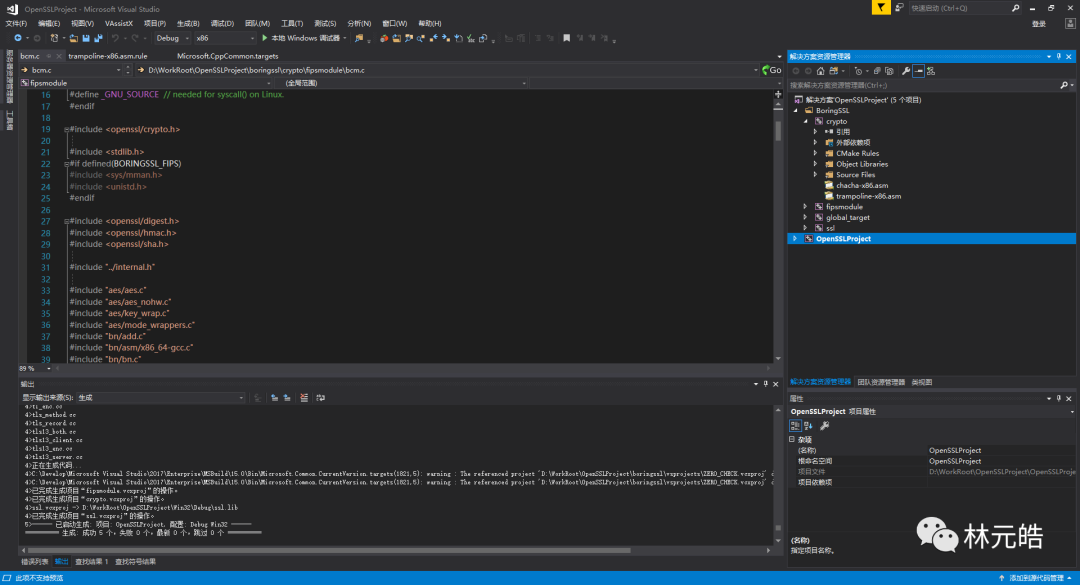Toggle auto-hide pin on Solution Explorer
Viewport: 1080px width, 585px height.
point(1060,57)
